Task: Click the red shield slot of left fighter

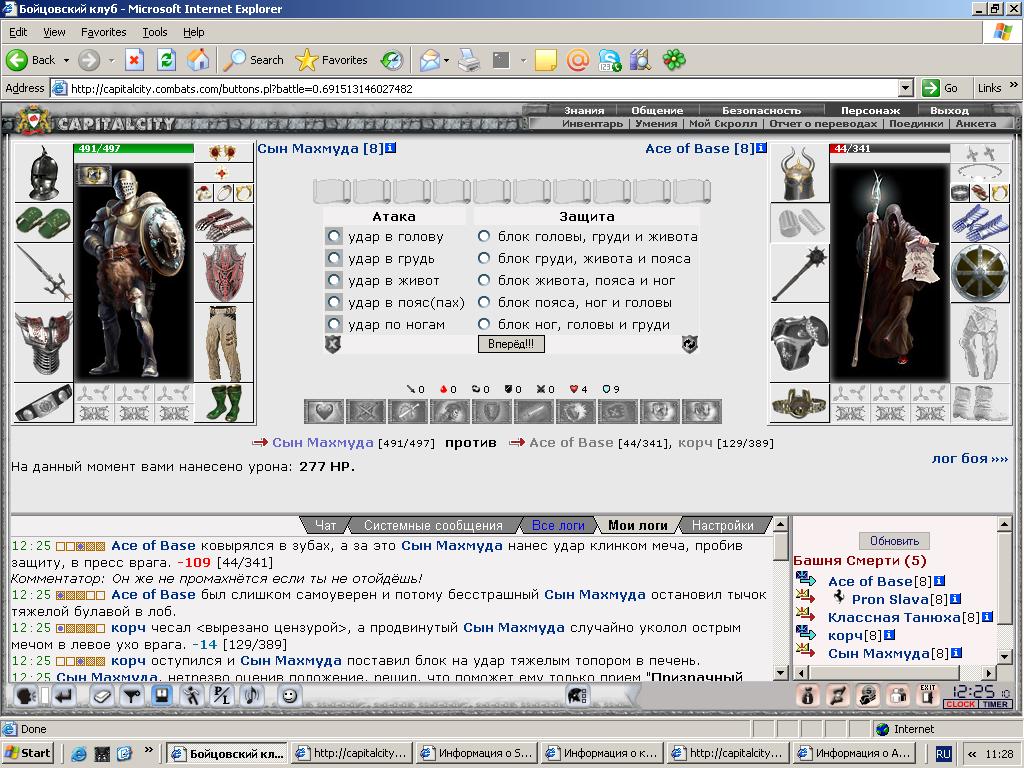Action: tap(224, 274)
